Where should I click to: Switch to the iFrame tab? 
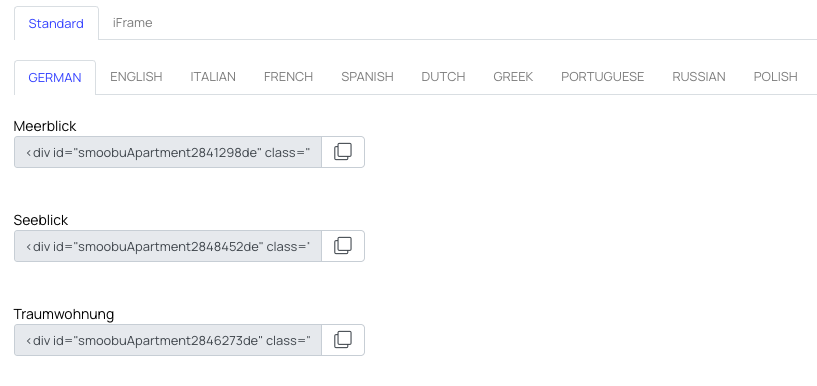pyautogui.click(x=132, y=23)
